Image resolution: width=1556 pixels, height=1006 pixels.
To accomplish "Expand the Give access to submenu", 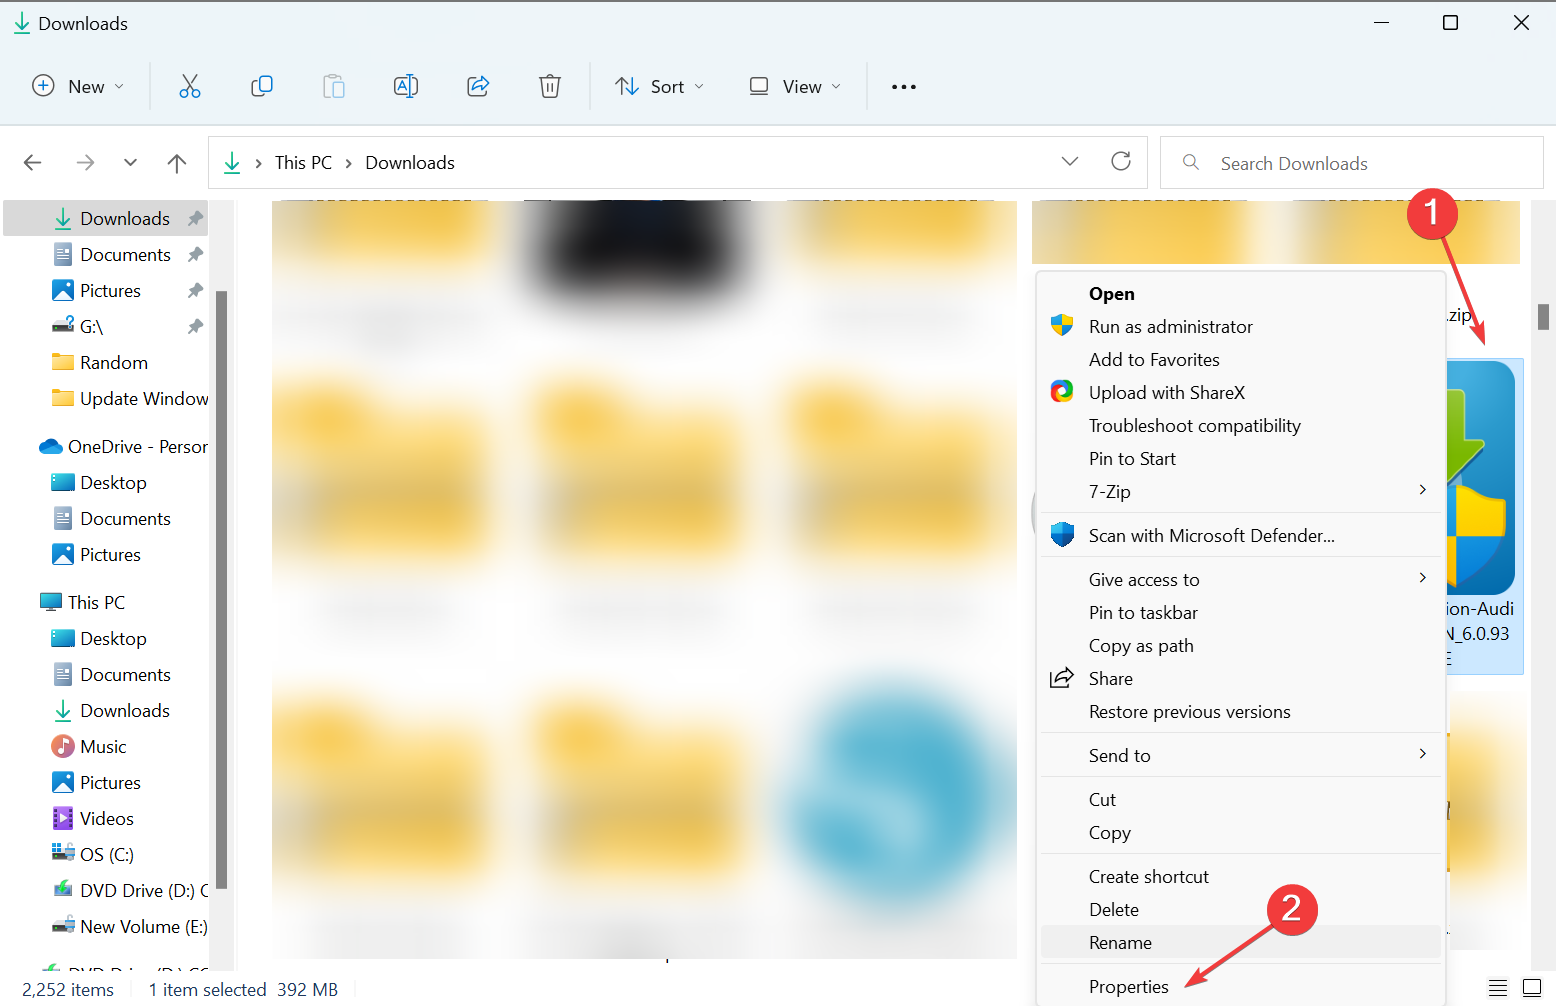I will [x=1422, y=578].
